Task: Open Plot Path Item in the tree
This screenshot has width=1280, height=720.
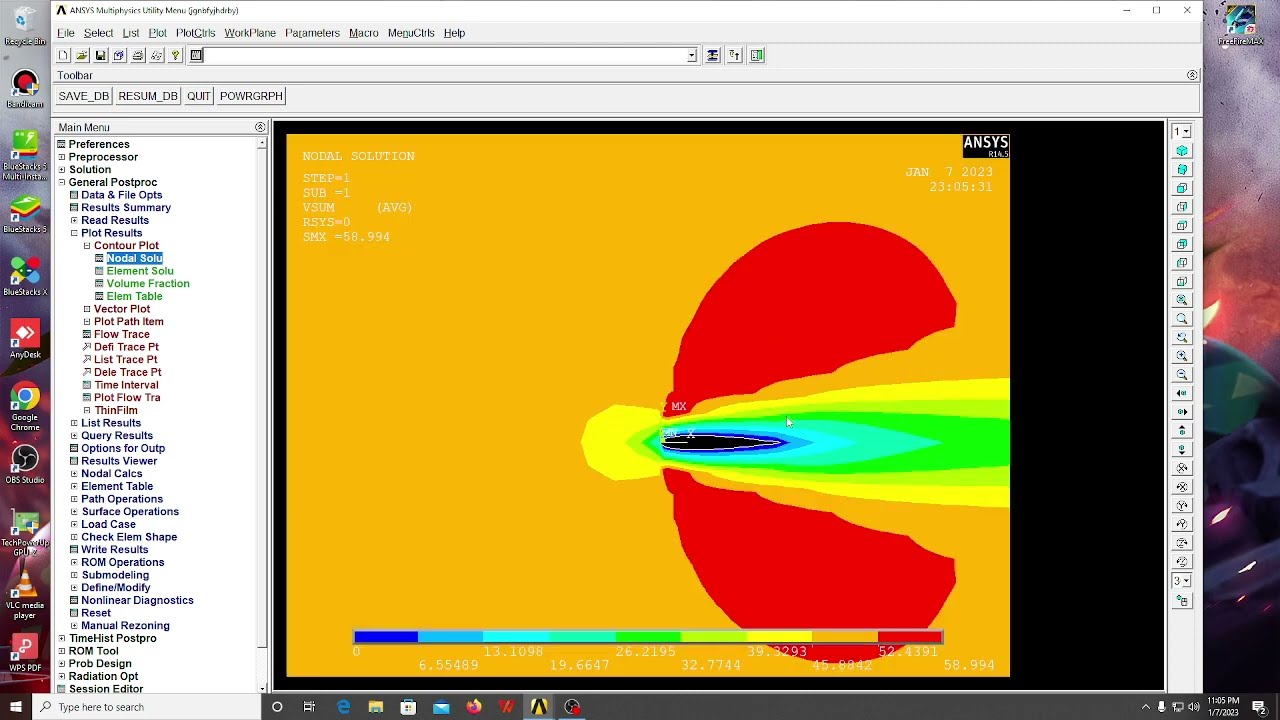Action: (x=128, y=322)
